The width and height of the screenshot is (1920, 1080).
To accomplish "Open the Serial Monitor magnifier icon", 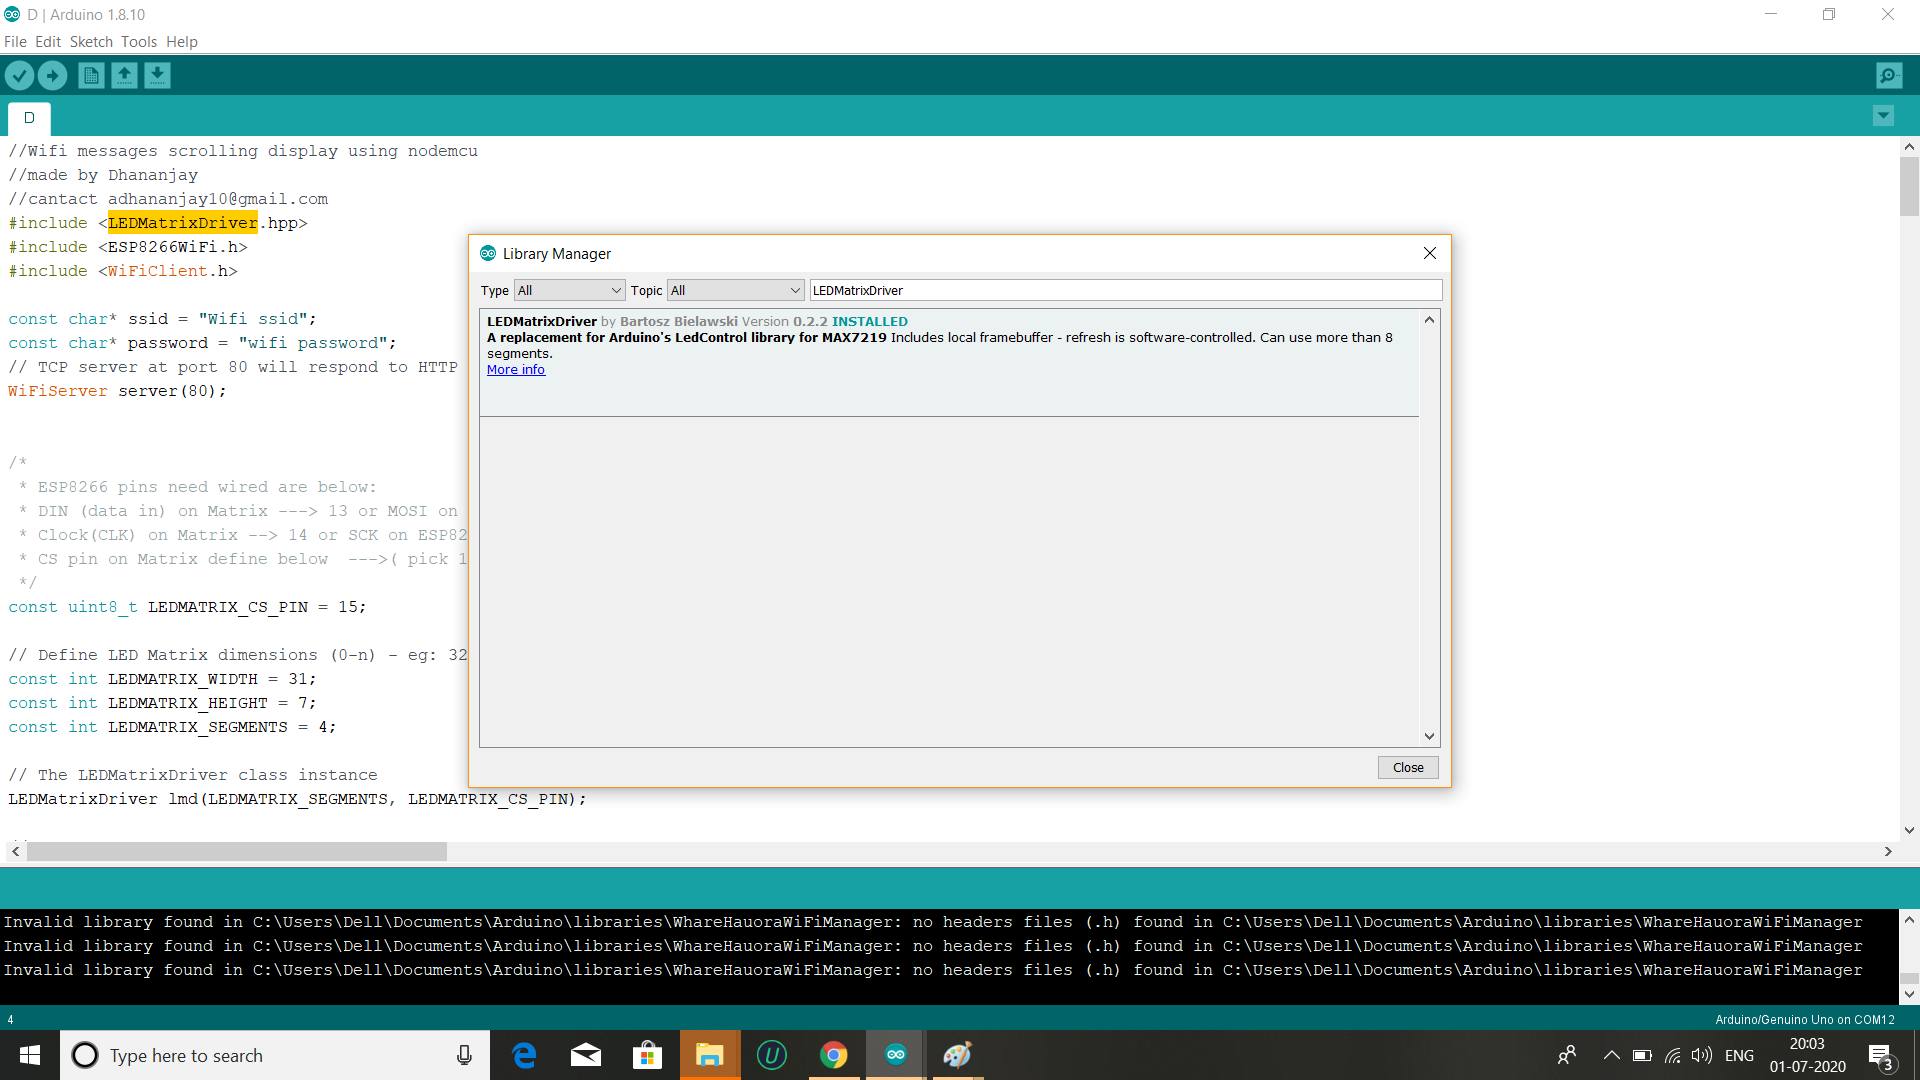I will point(1889,75).
